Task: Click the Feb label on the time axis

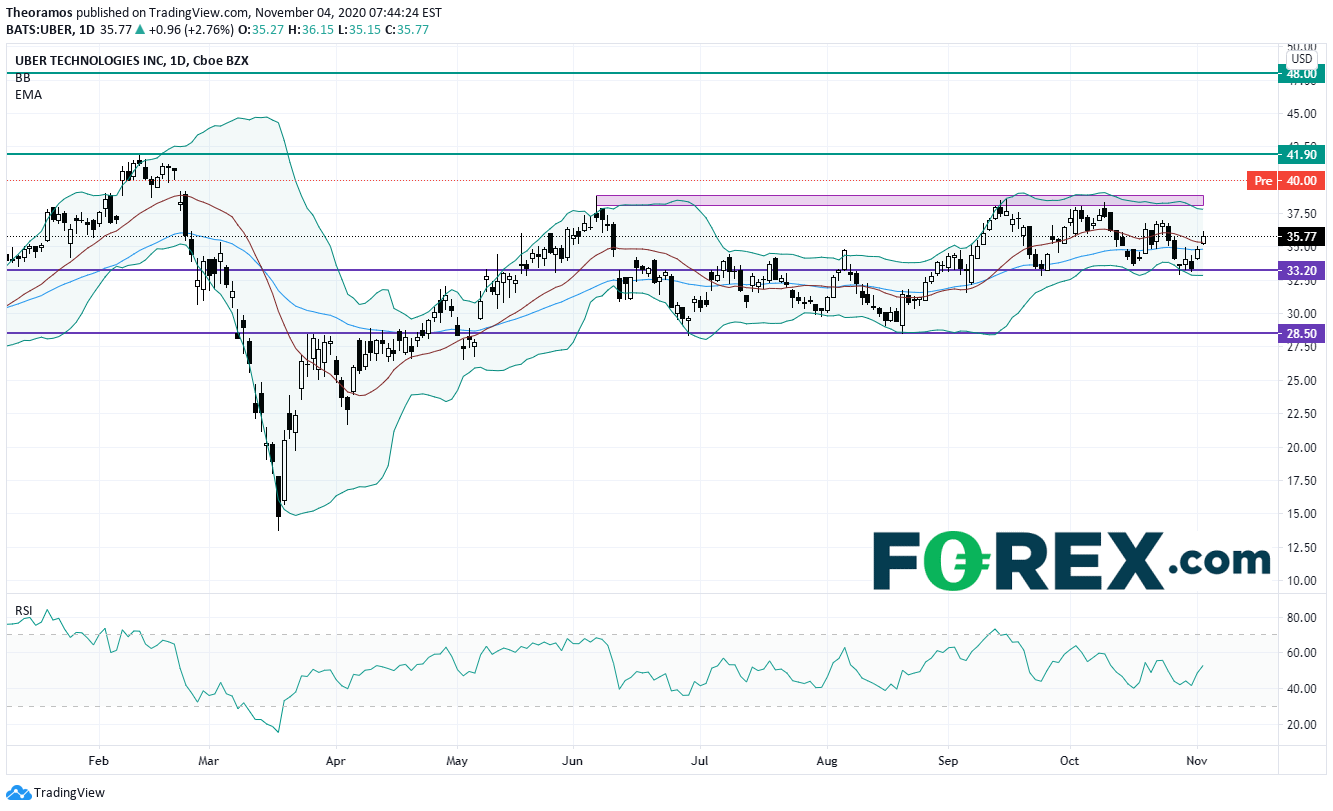Action: point(97,761)
